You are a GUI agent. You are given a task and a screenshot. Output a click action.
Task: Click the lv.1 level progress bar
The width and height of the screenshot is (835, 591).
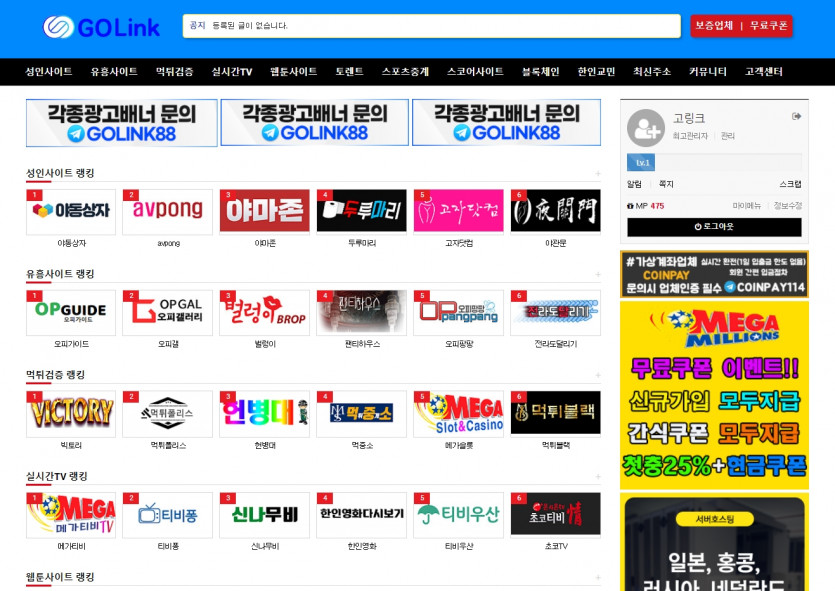pos(714,163)
